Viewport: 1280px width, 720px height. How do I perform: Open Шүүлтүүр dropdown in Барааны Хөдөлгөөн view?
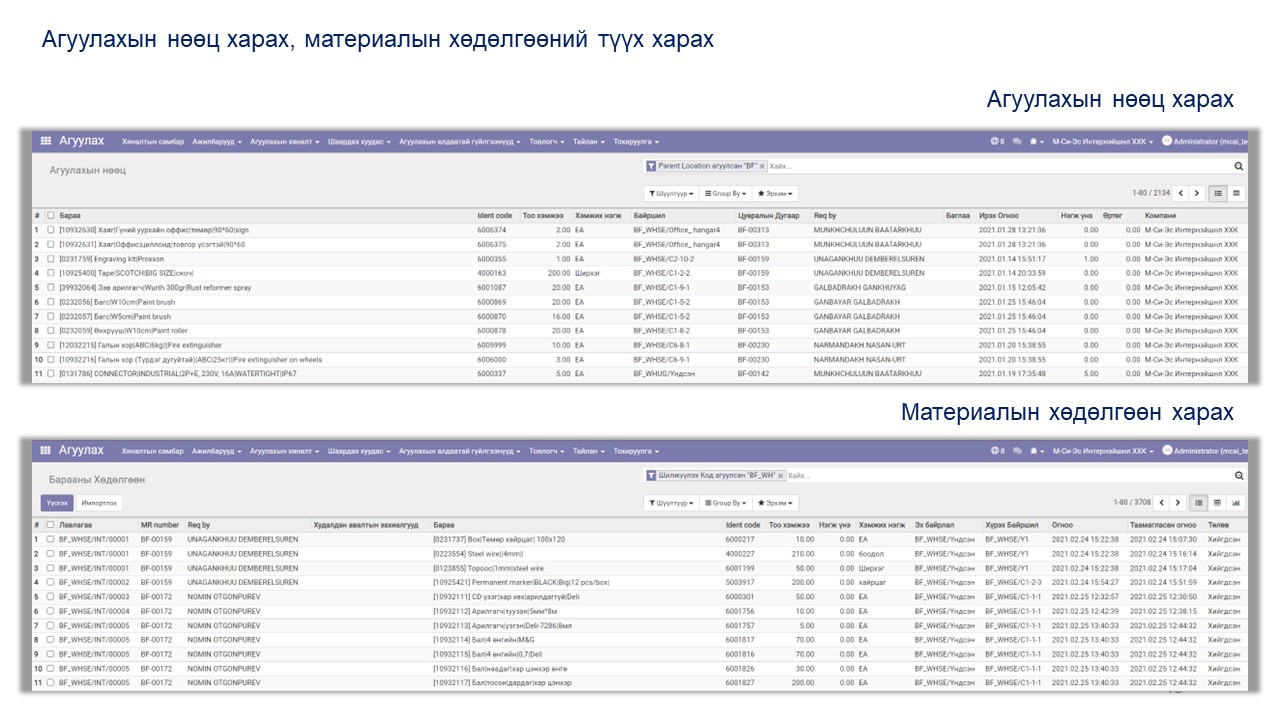(x=671, y=503)
